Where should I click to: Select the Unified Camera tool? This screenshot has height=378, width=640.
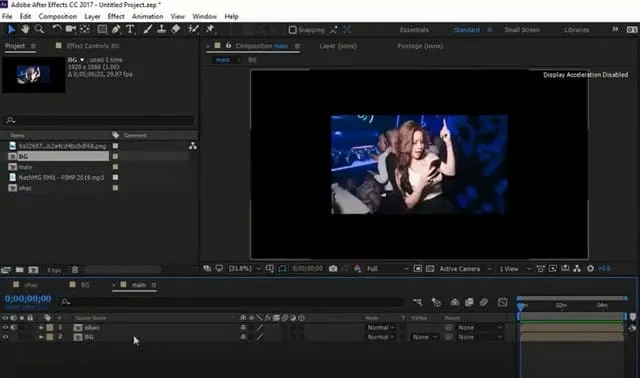(x=71, y=29)
